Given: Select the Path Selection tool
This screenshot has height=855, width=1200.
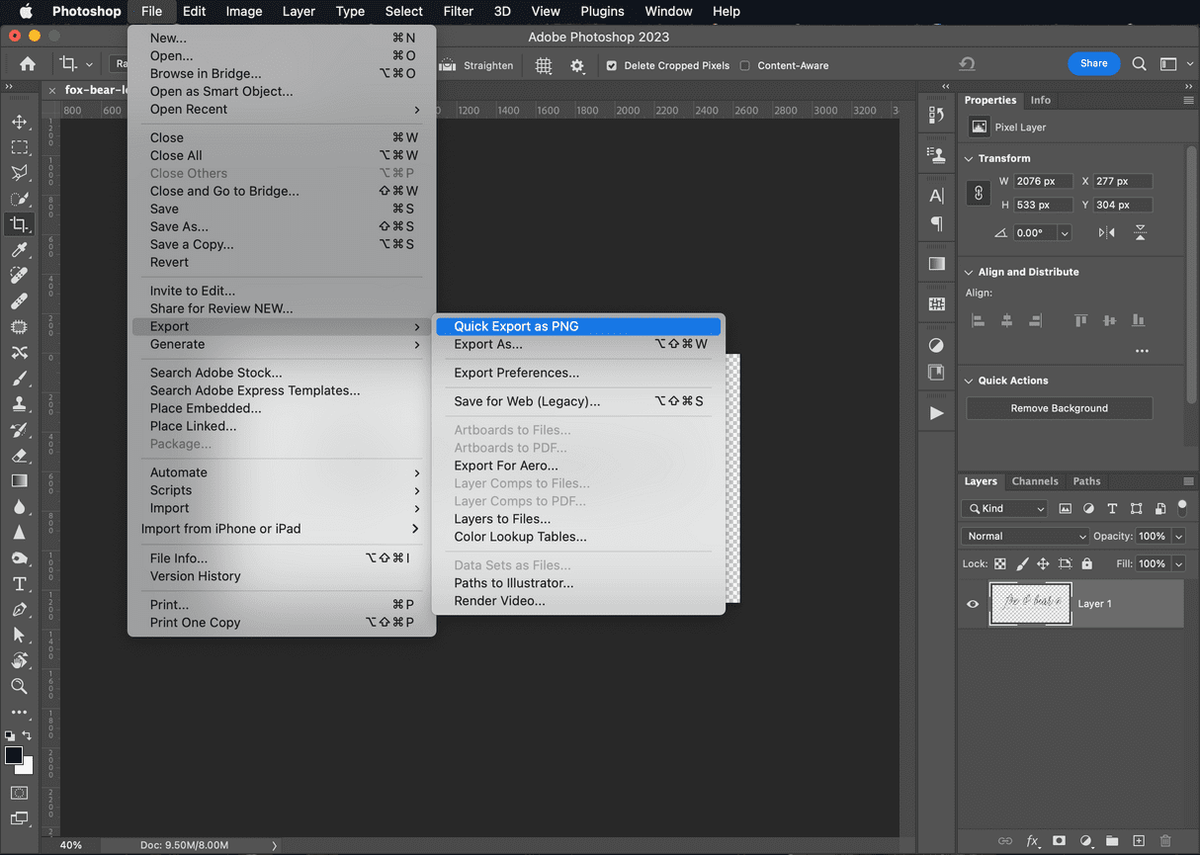Looking at the screenshot, I should coord(19,635).
